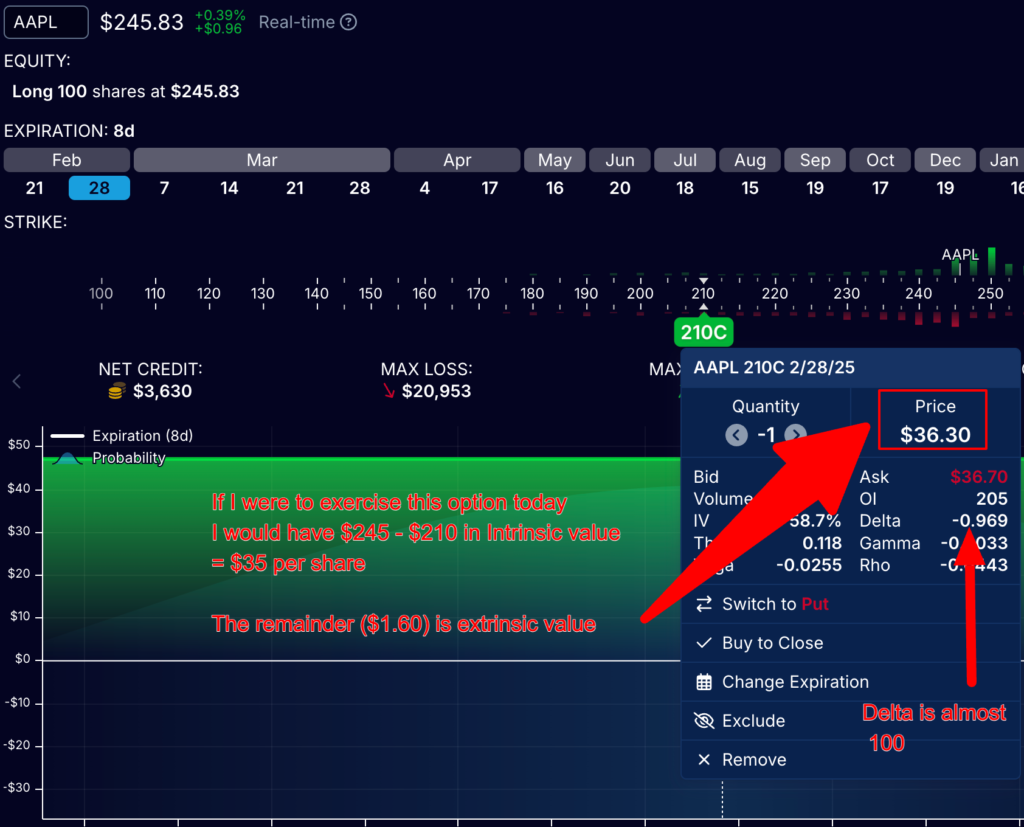
Task: Toggle the crossed-eye Exclude icon
Action: pos(704,721)
